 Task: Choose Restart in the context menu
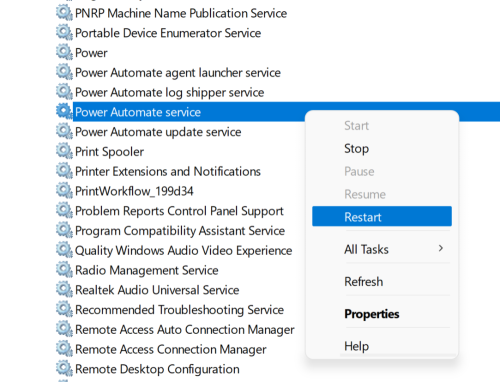tap(382, 217)
